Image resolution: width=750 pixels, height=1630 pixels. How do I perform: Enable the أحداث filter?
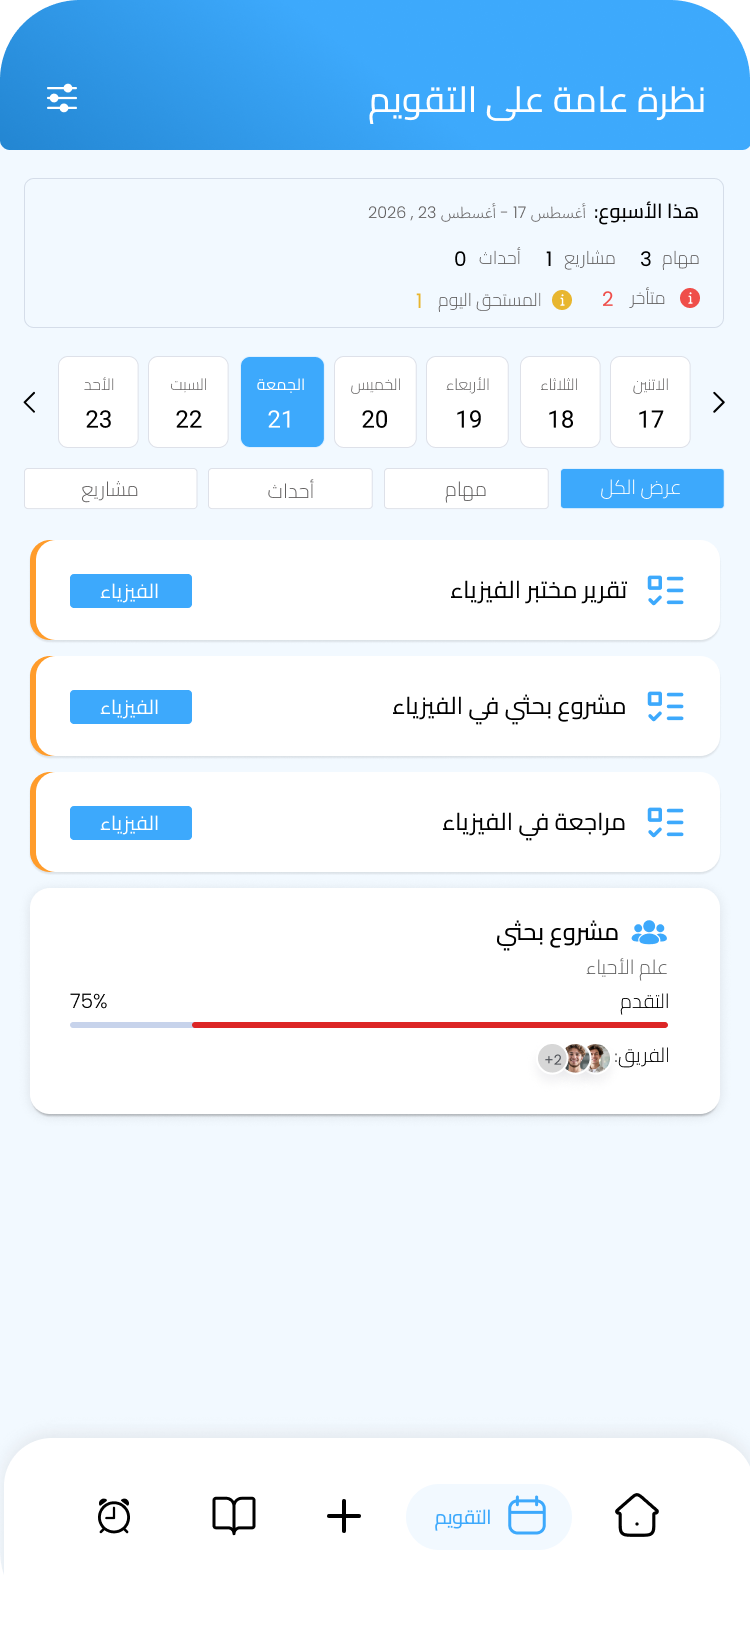(x=290, y=488)
